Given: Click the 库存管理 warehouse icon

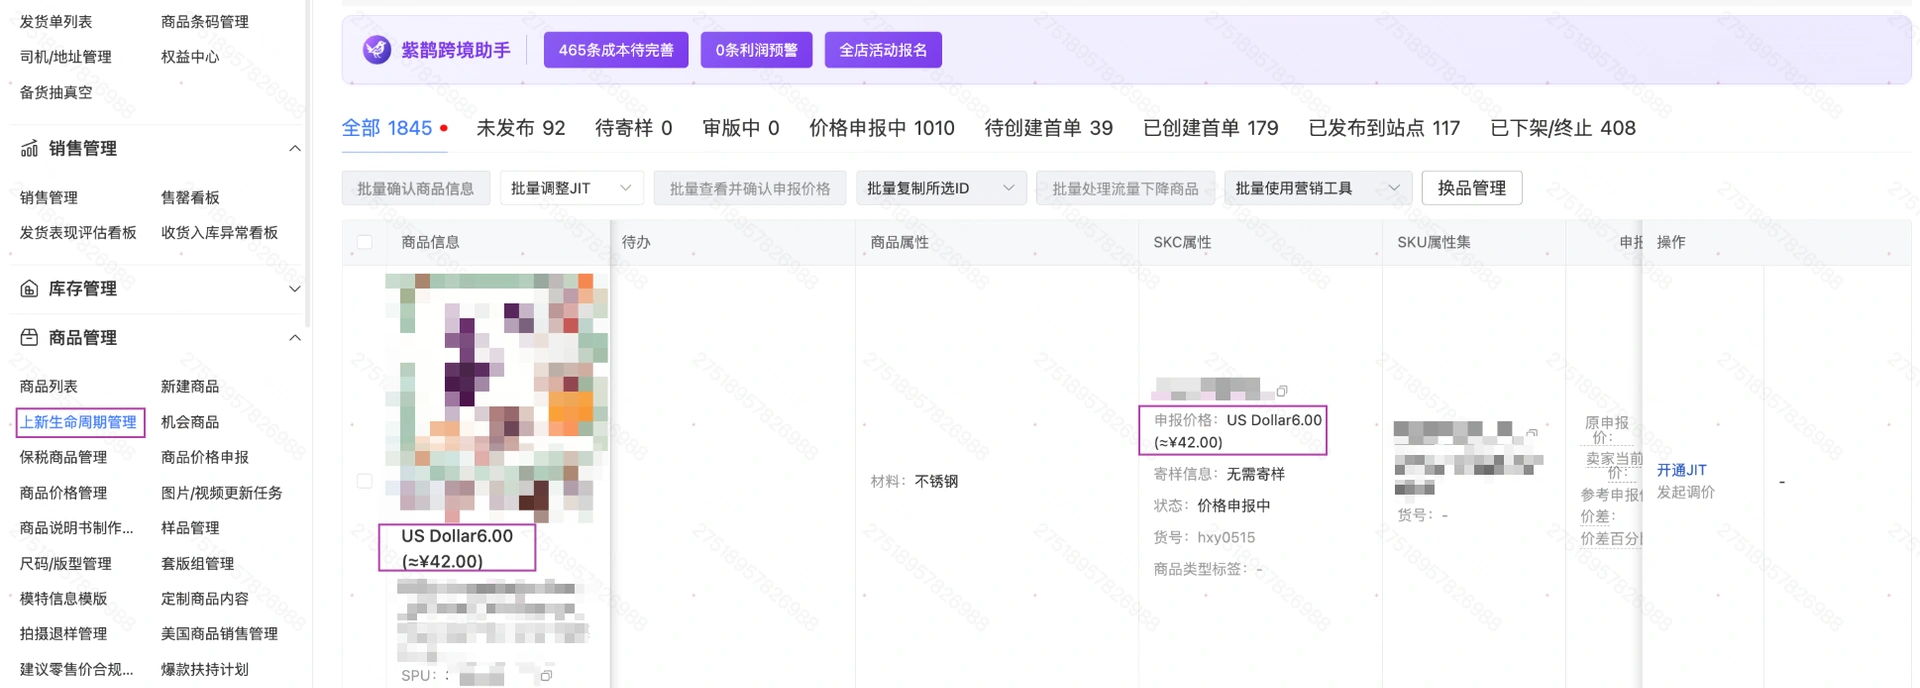Looking at the screenshot, I should 29,289.
